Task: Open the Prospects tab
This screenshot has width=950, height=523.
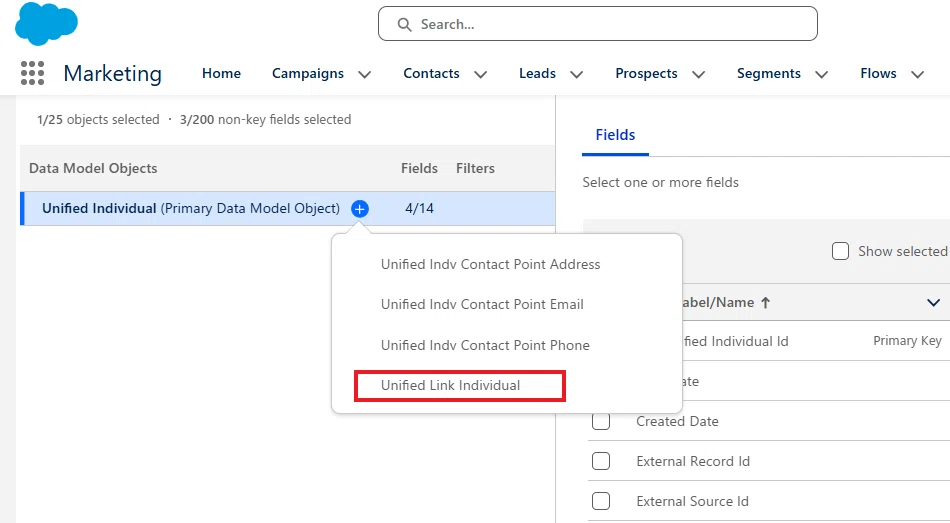Action: [x=646, y=73]
